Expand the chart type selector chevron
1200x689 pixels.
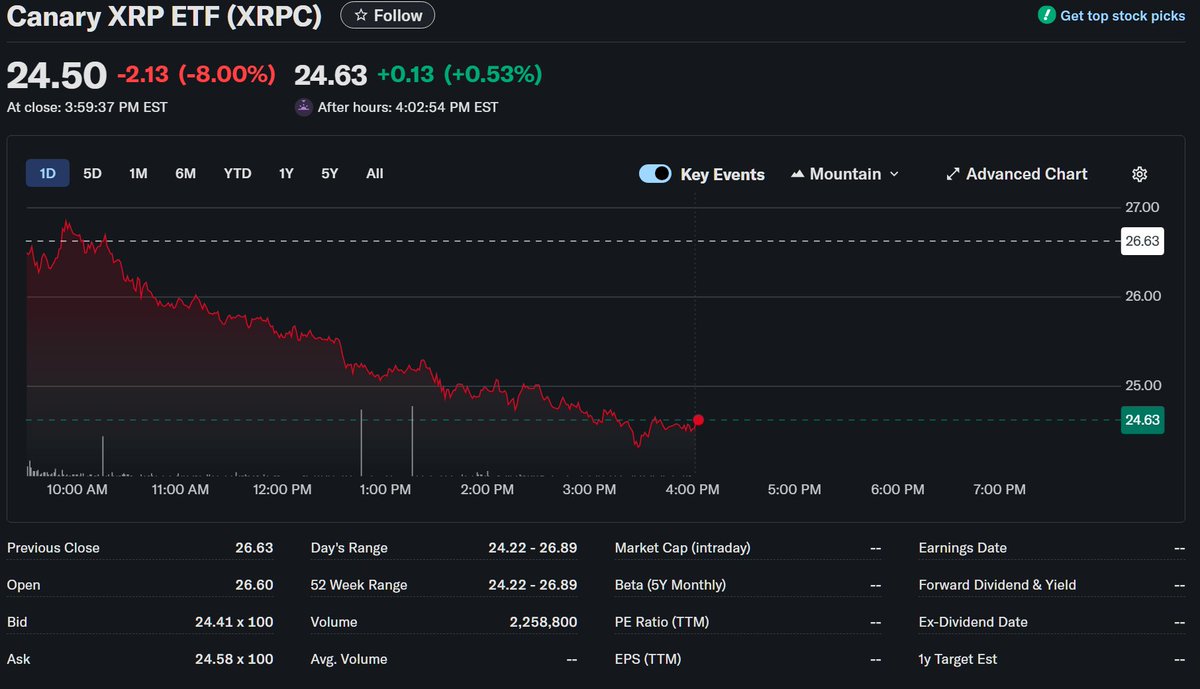point(894,173)
